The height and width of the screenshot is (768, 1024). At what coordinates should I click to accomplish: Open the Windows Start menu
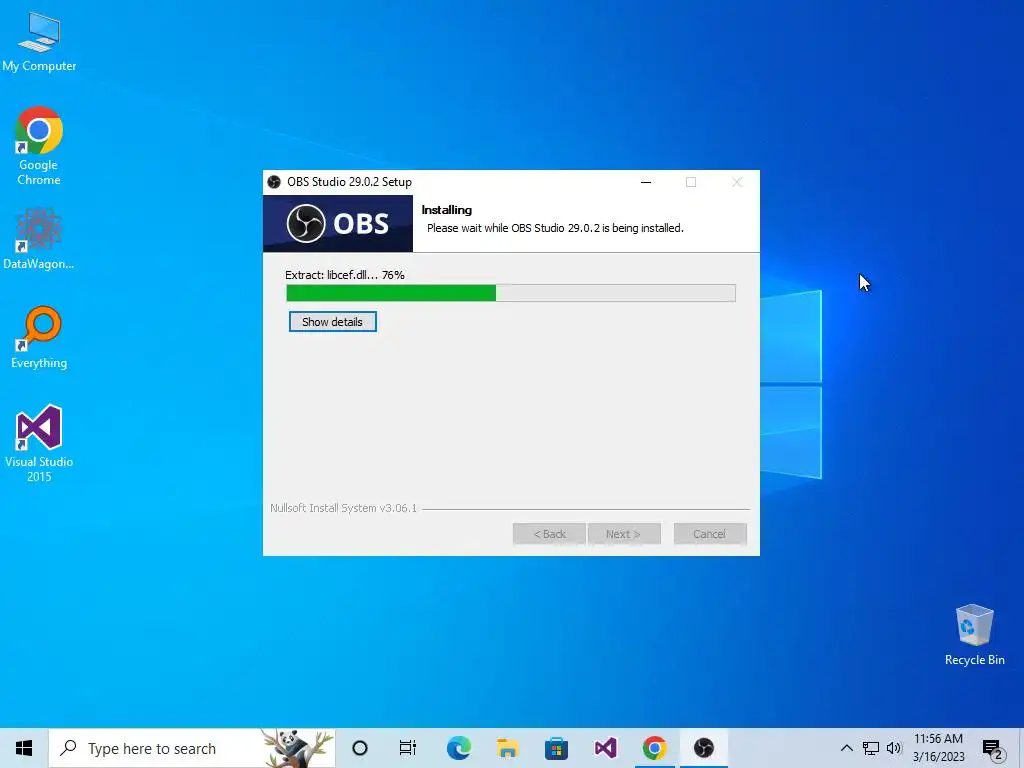click(x=24, y=748)
